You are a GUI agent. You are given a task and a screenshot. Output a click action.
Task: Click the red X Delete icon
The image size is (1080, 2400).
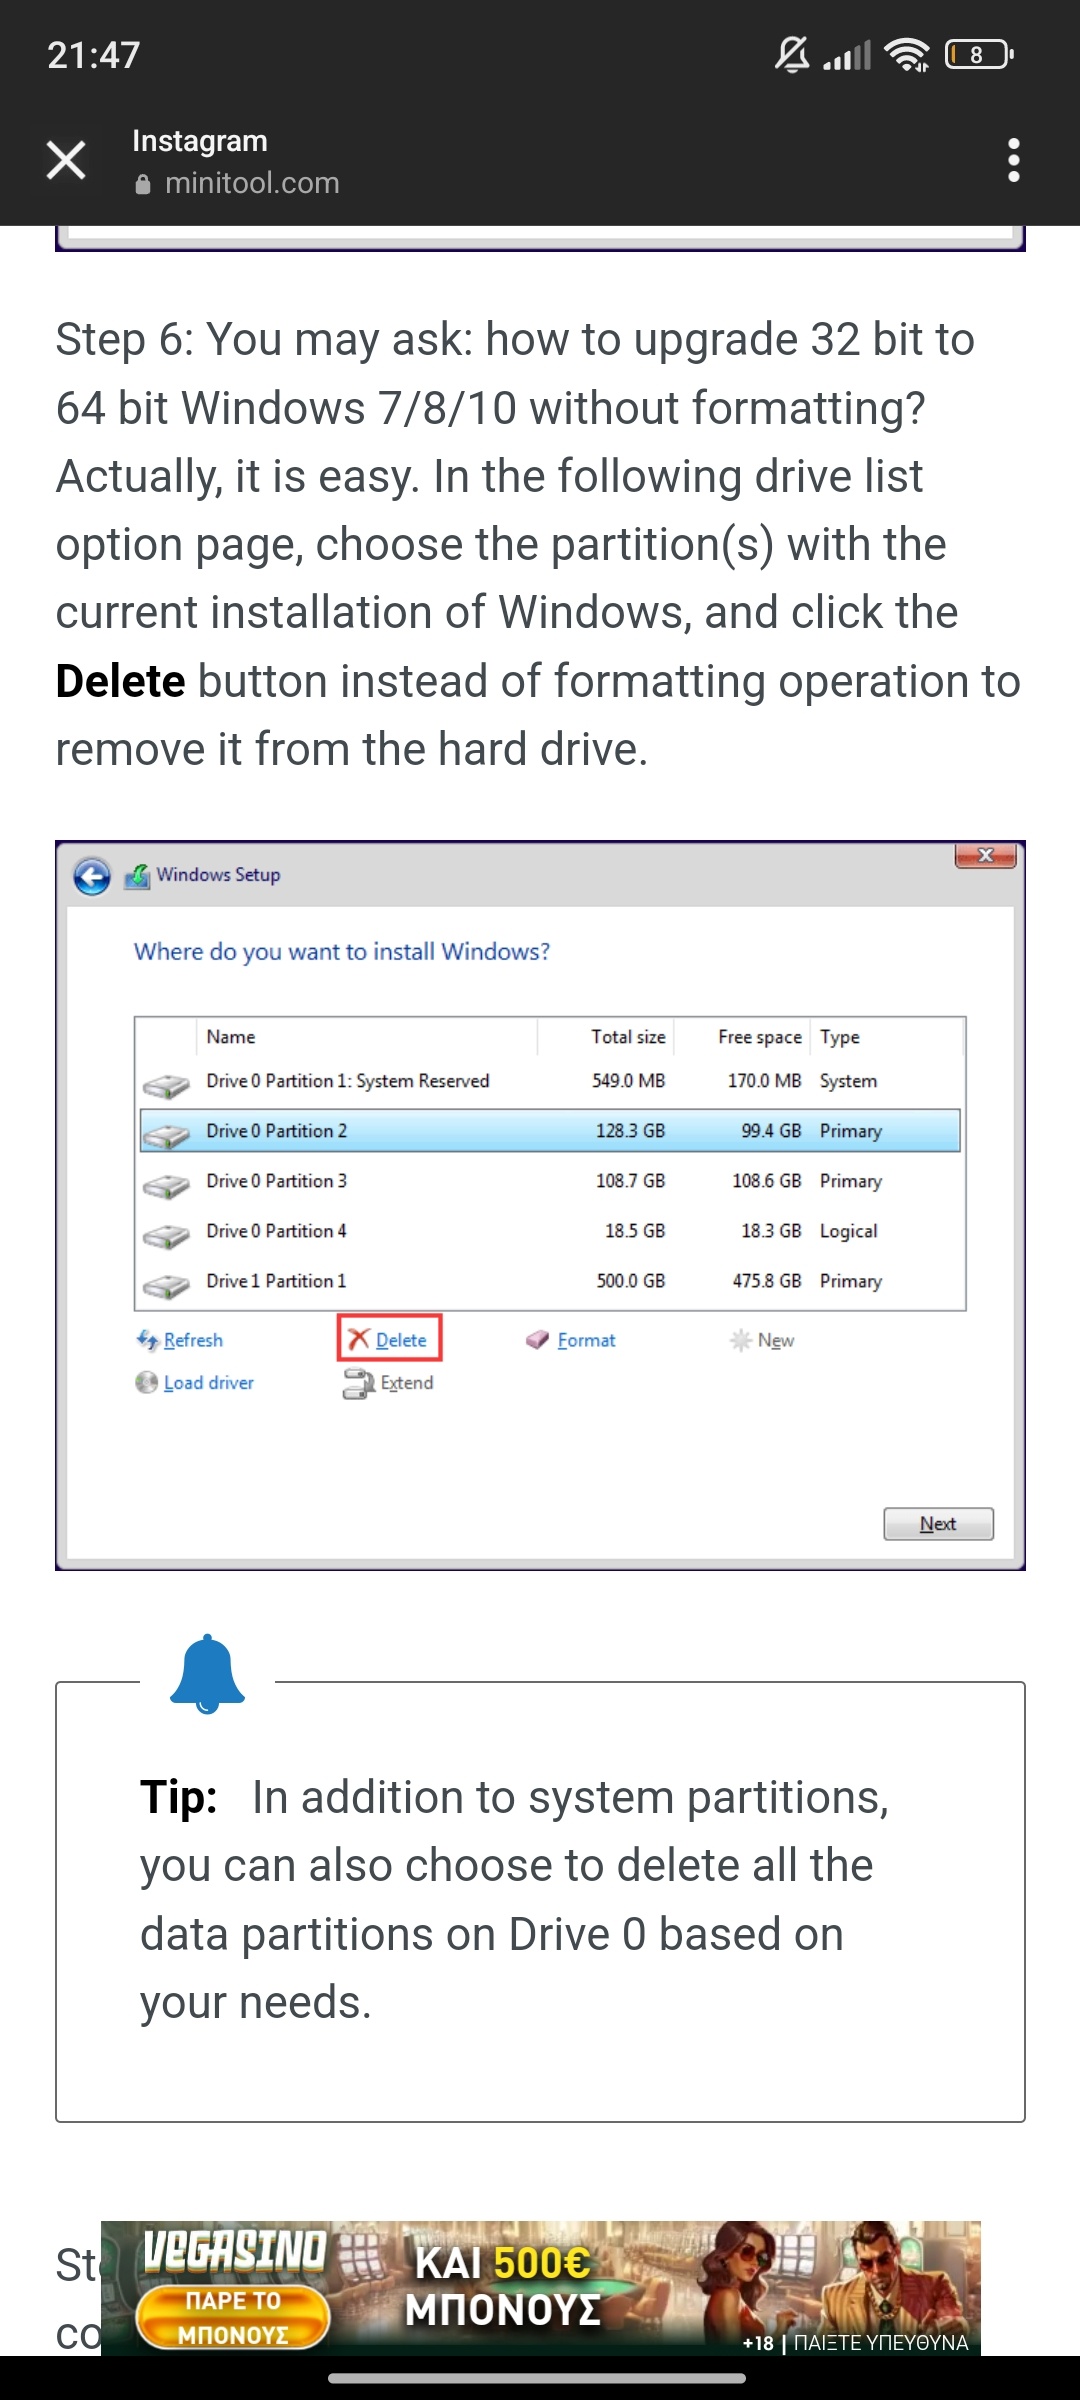pos(359,1339)
